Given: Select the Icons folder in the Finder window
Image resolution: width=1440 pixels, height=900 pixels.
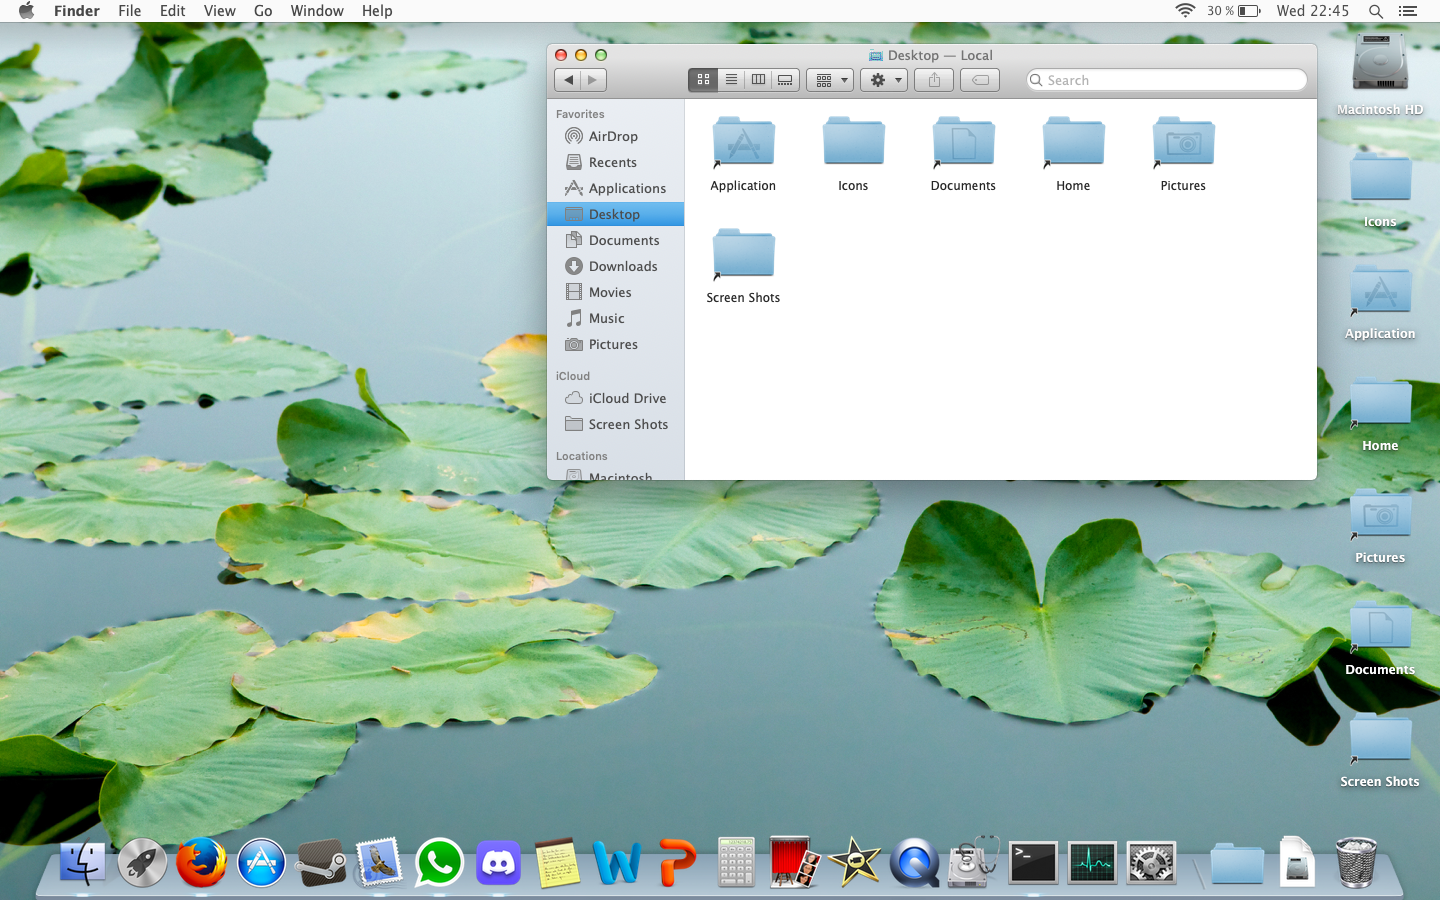Looking at the screenshot, I should 853,153.
